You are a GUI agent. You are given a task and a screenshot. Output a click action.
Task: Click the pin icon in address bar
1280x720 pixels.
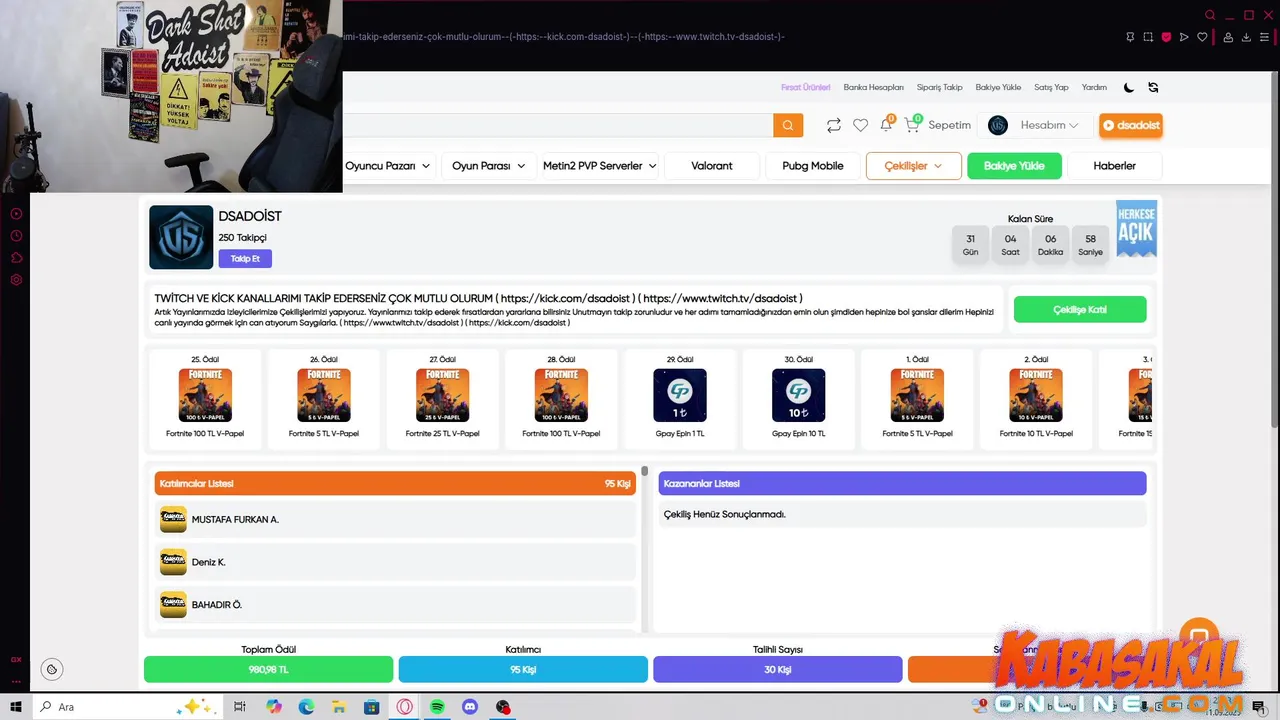1130,37
